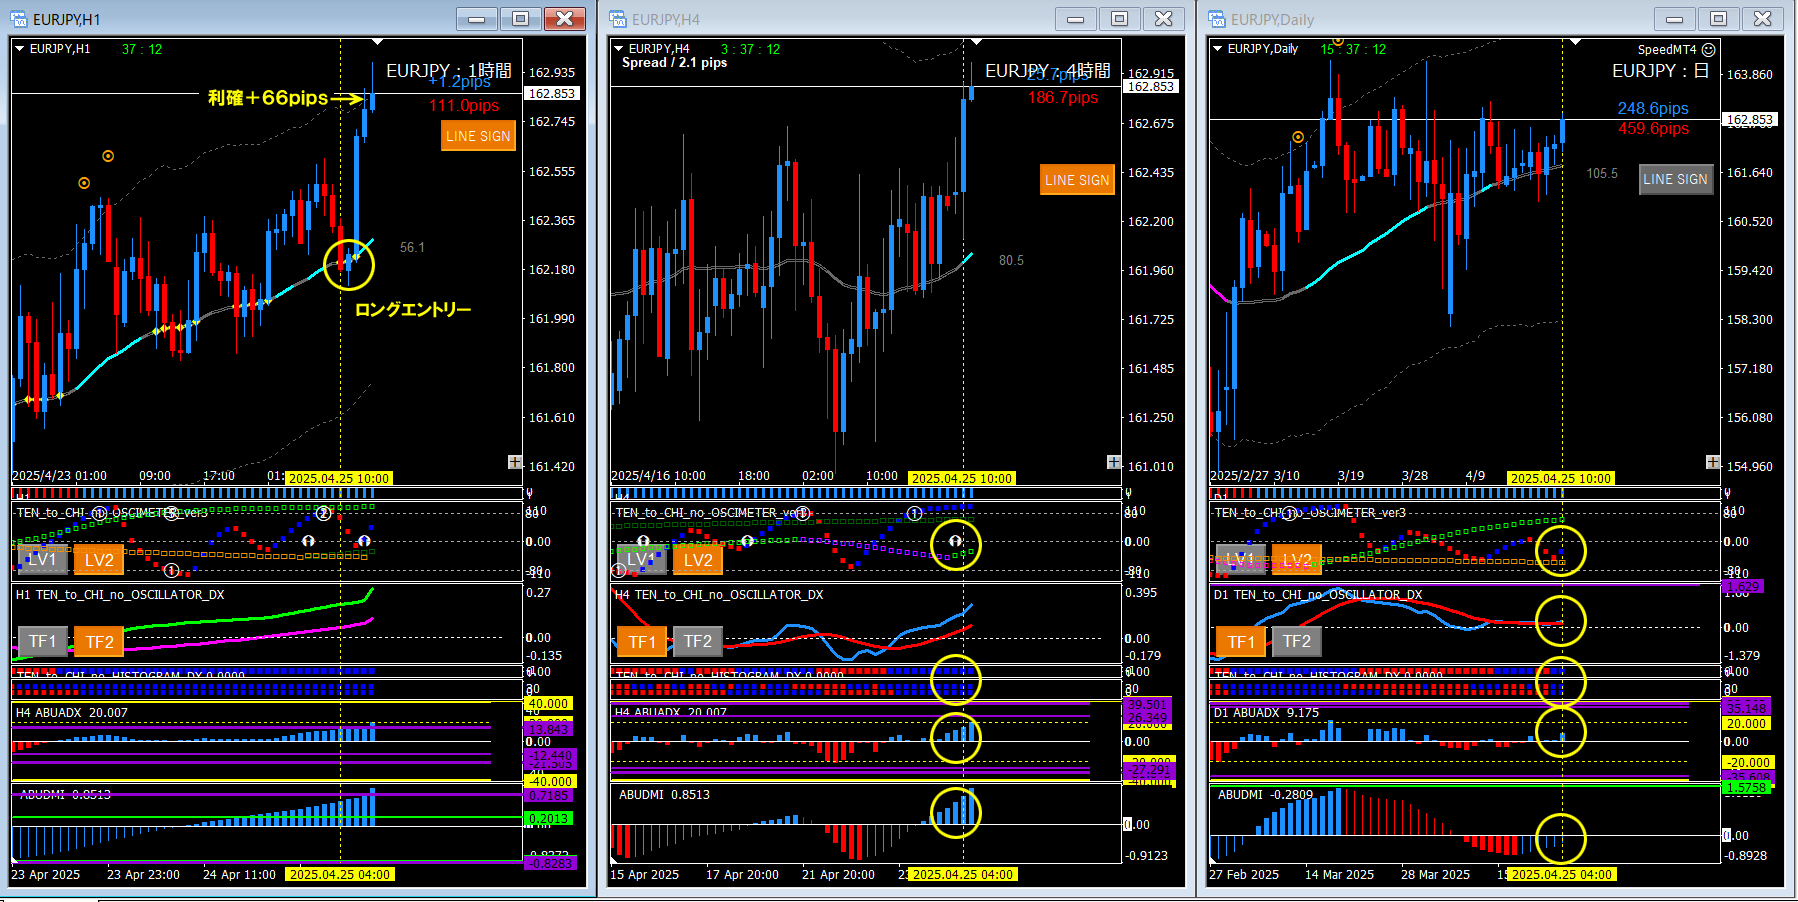Click the 2025.04.25 04:00 label in H4 window
This screenshot has height=902, width=1798.
tap(963, 875)
